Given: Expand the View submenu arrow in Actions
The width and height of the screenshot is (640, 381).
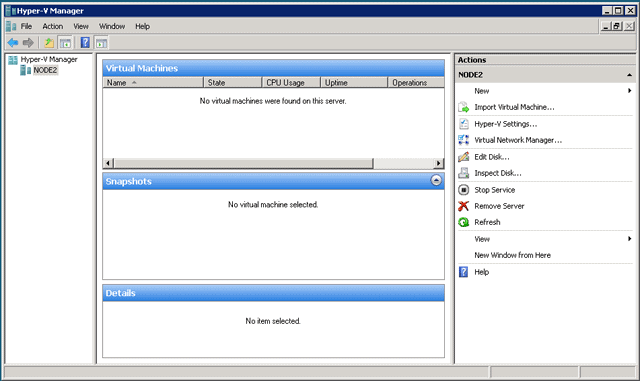Looking at the screenshot, I should [x=630, y=238].
